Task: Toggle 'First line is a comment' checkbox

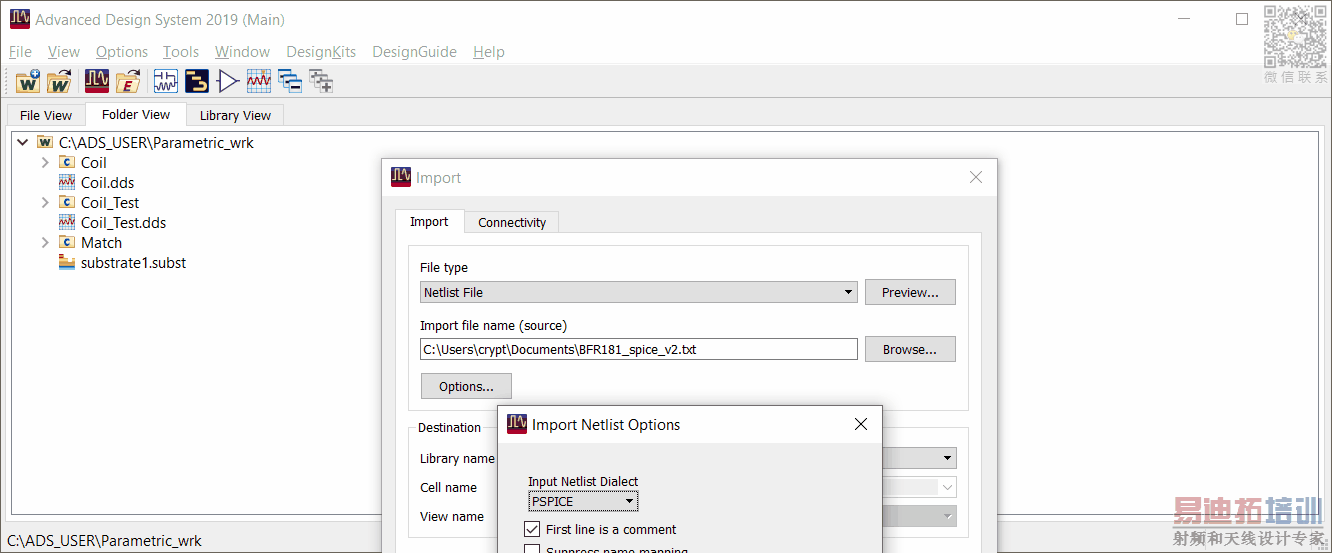Action: (x=532, y=529)
